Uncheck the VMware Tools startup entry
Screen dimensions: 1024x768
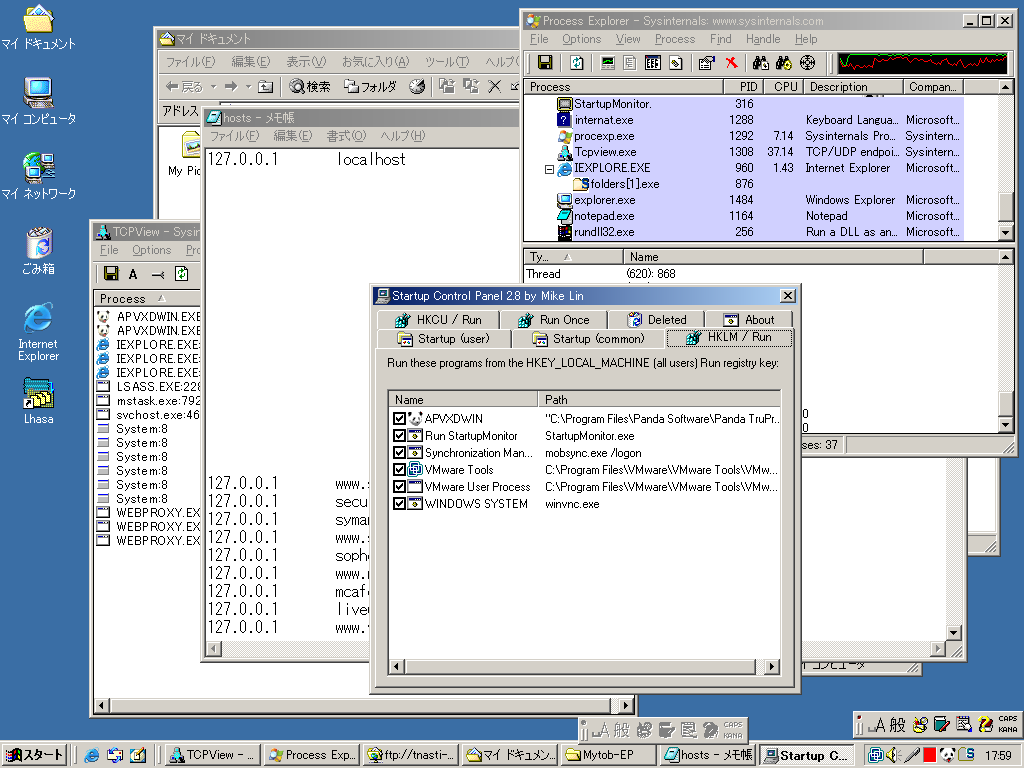[400, 470]
